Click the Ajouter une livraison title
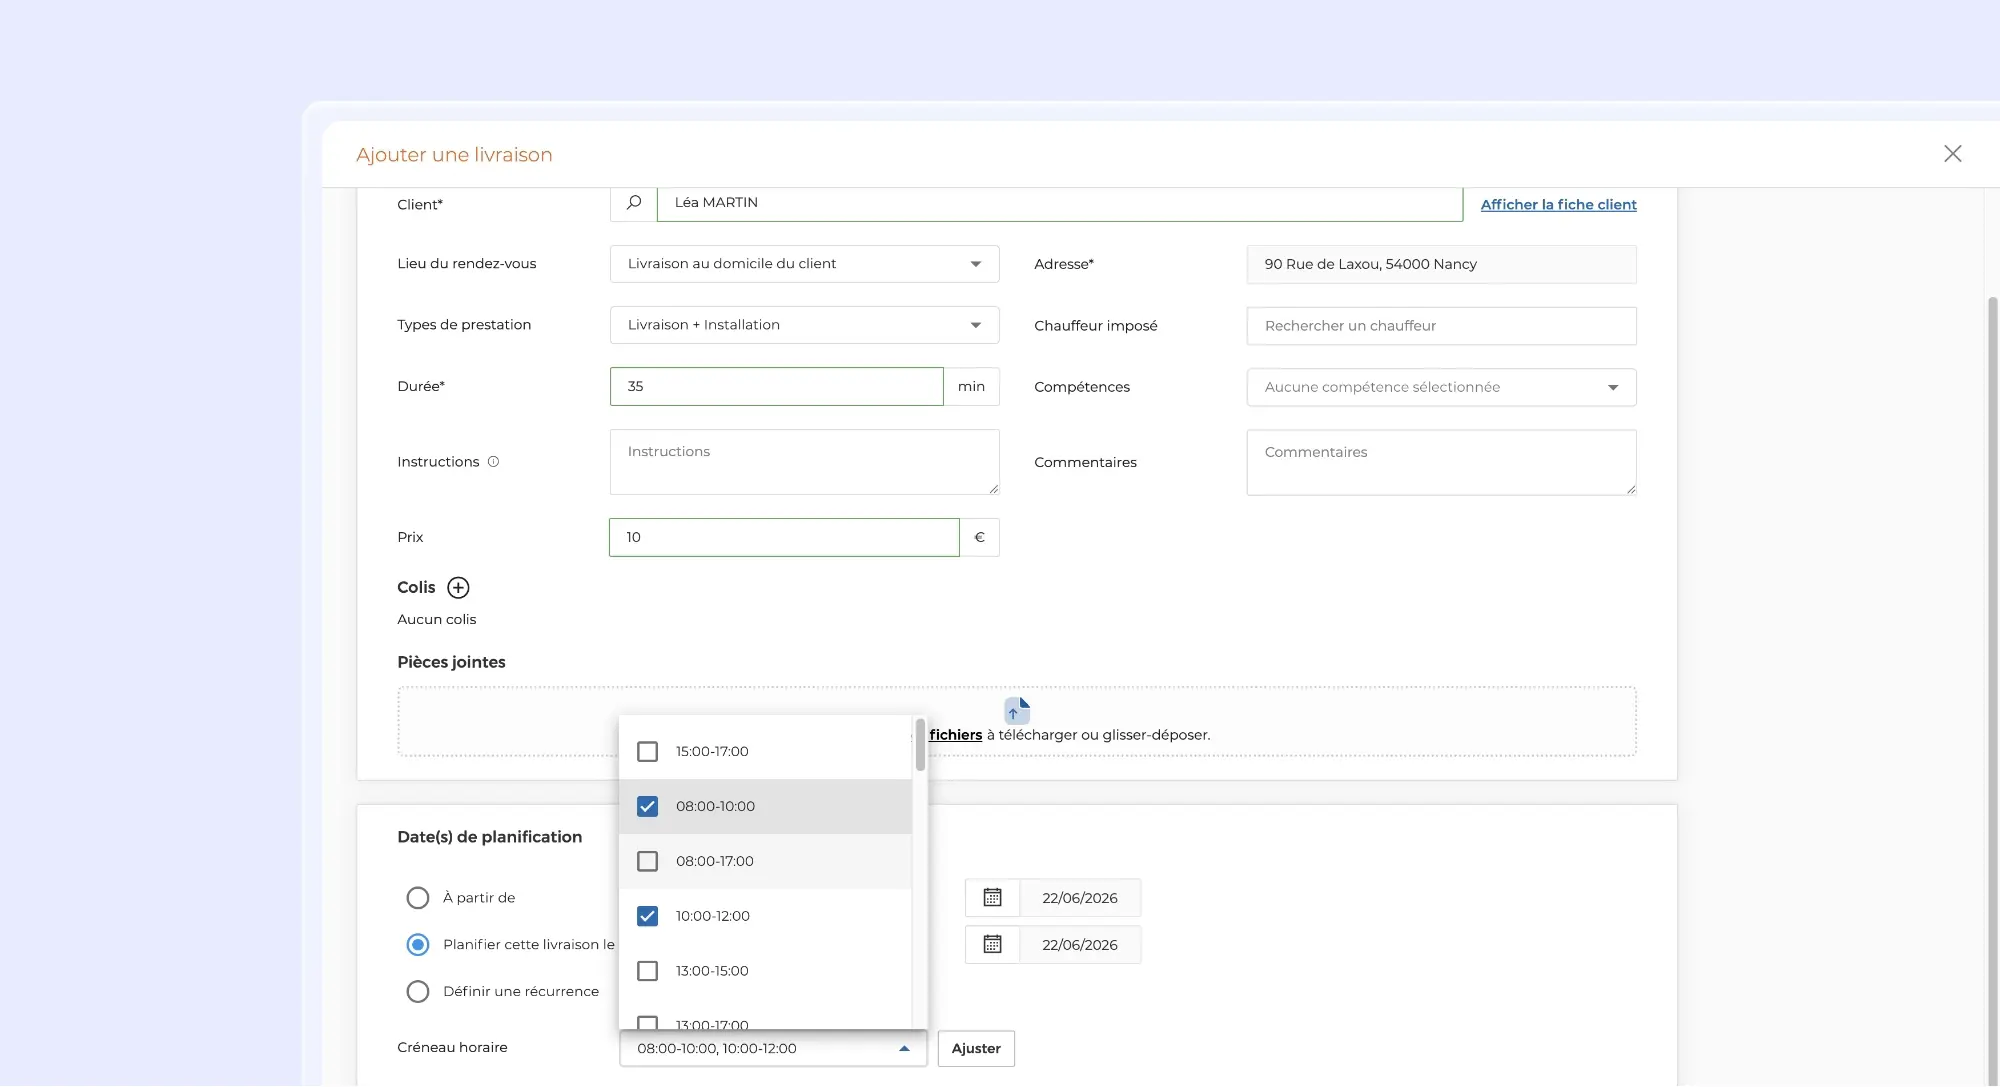 coord(454,155)
